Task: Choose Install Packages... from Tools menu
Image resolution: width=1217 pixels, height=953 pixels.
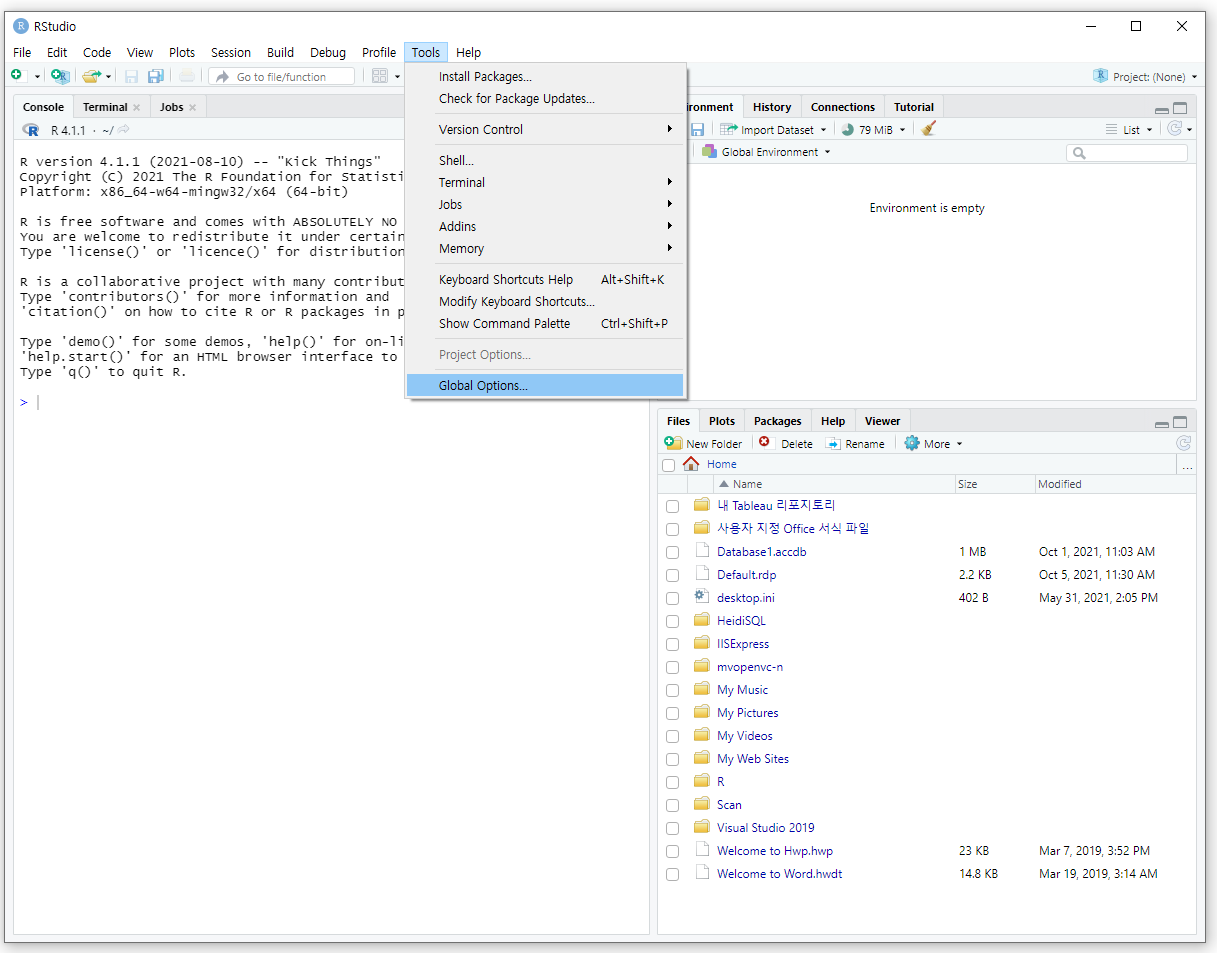Action: tap(545, 76)
